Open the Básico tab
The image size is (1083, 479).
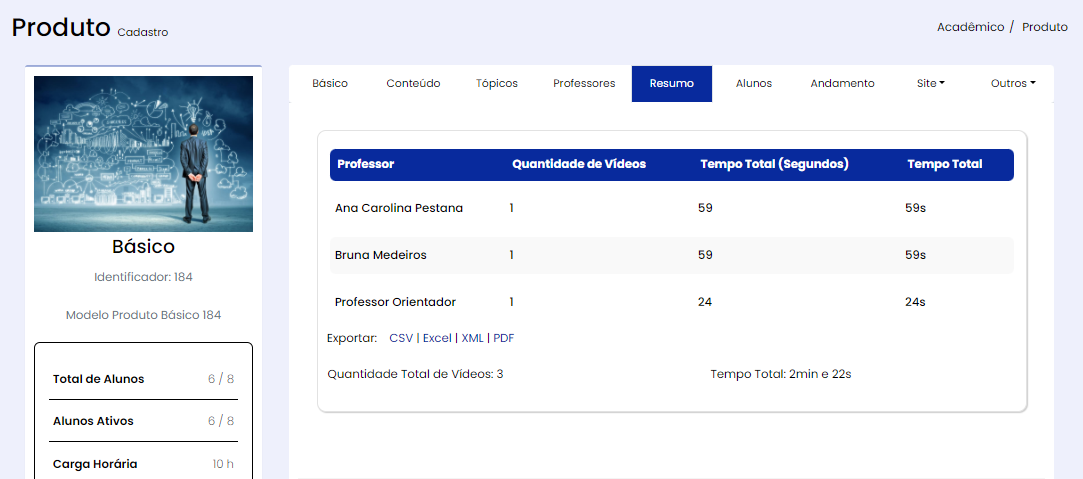point(330,84)
